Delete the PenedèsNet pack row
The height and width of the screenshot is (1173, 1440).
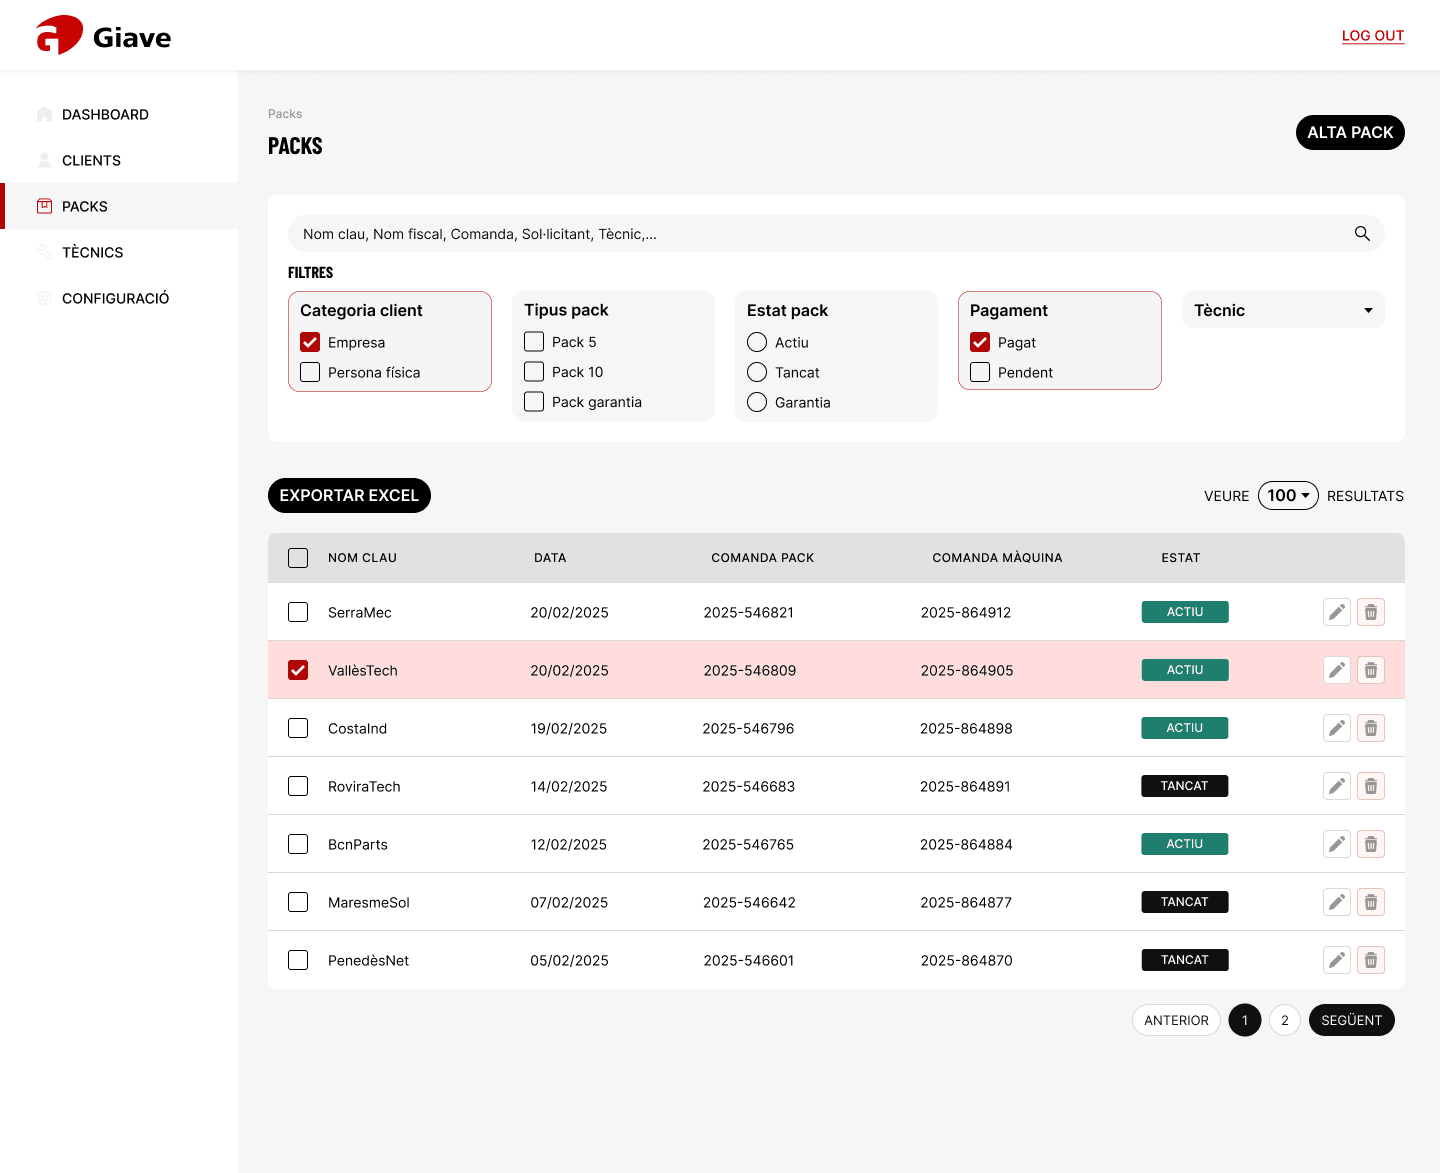pyautogui.click(x=1371, y=960)
